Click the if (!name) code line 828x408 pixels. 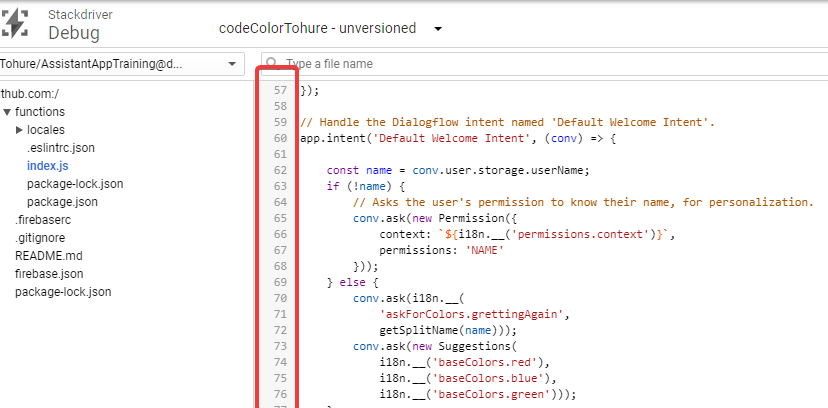(365, 186)
